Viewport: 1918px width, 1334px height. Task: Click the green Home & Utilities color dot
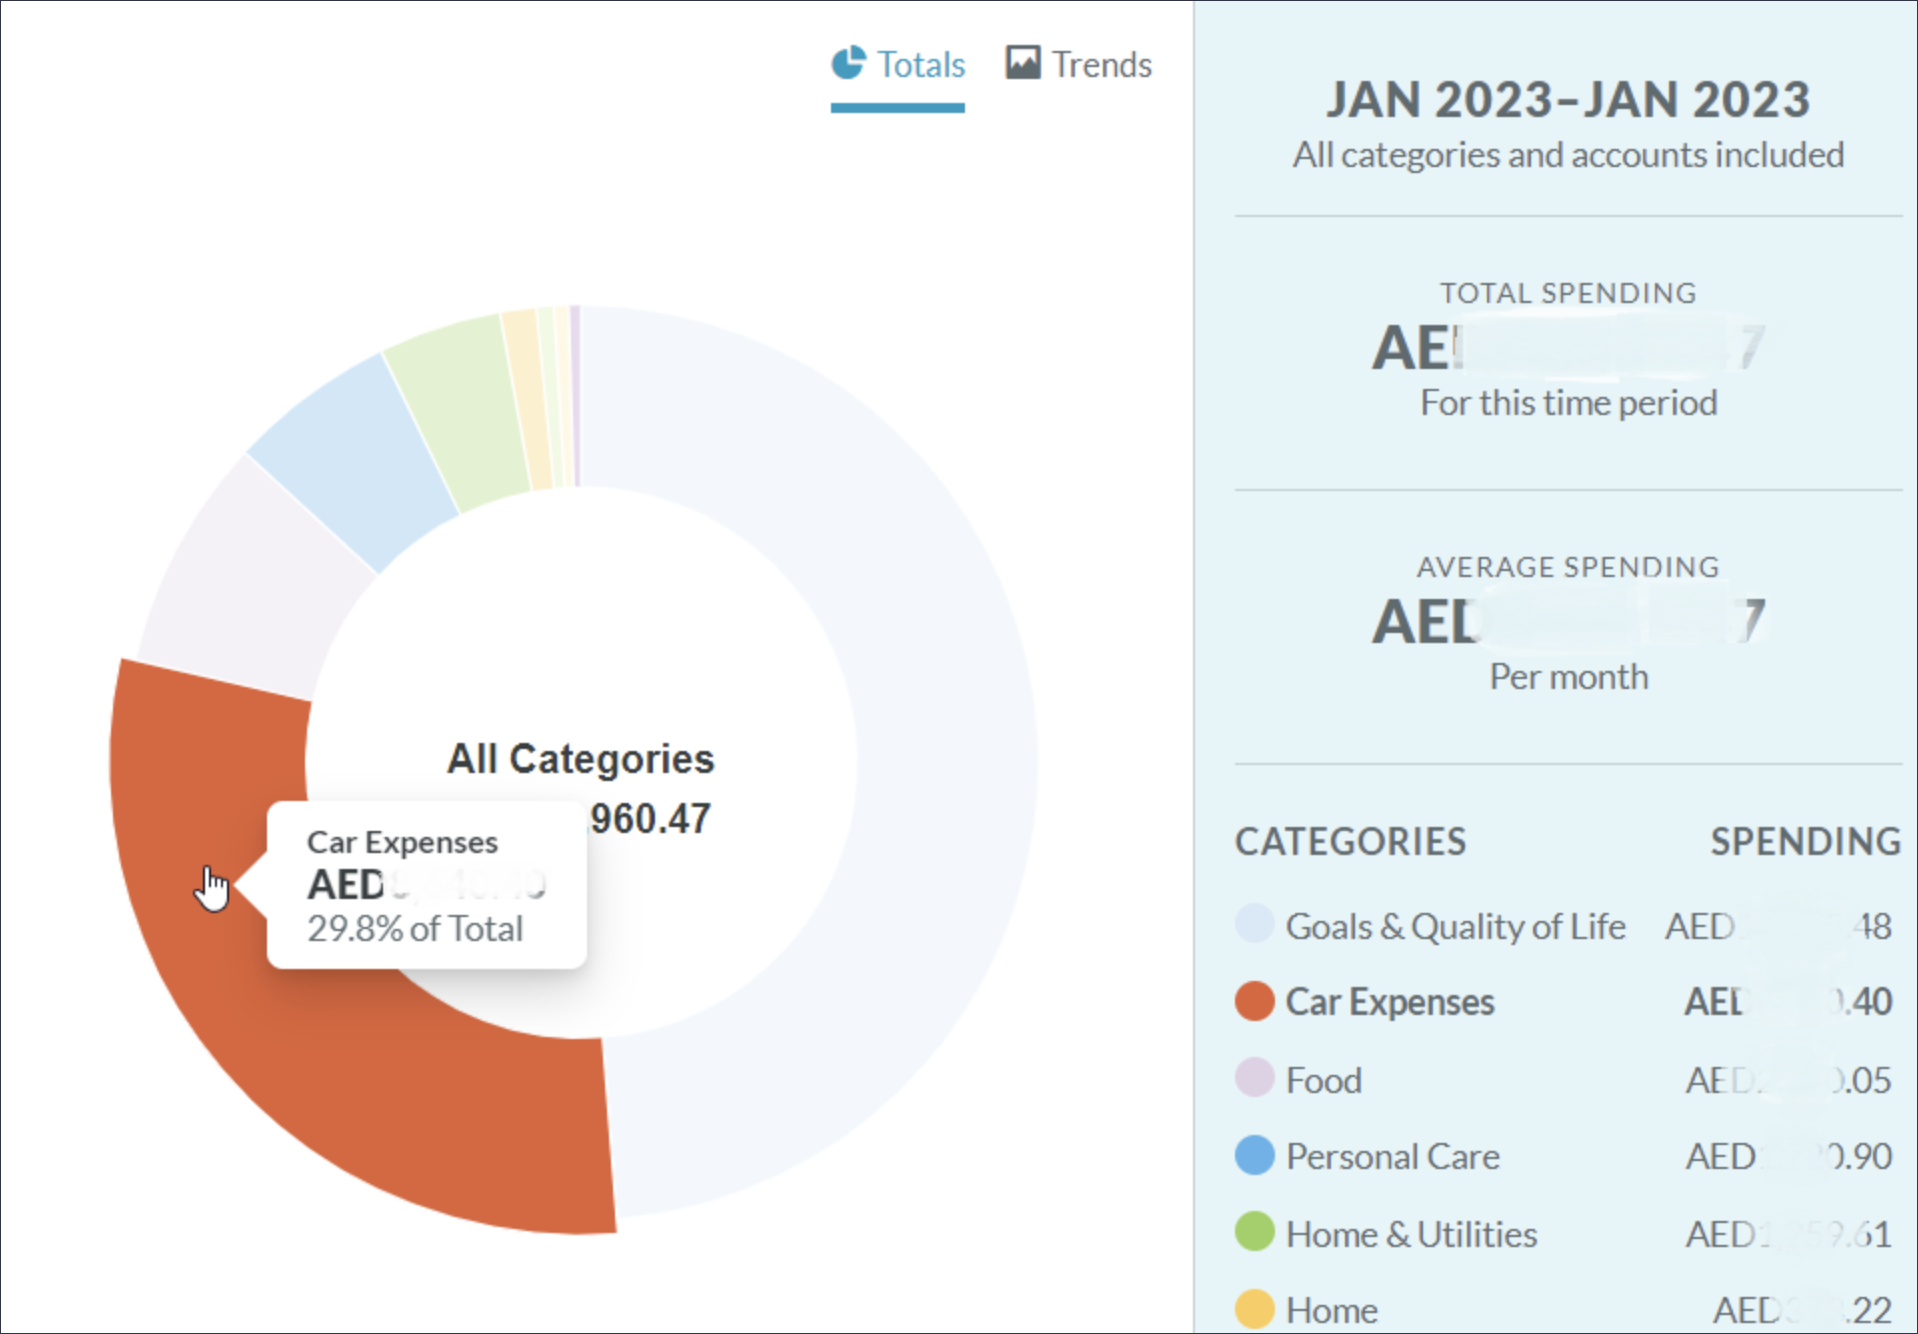(x=1254, y=1232)
